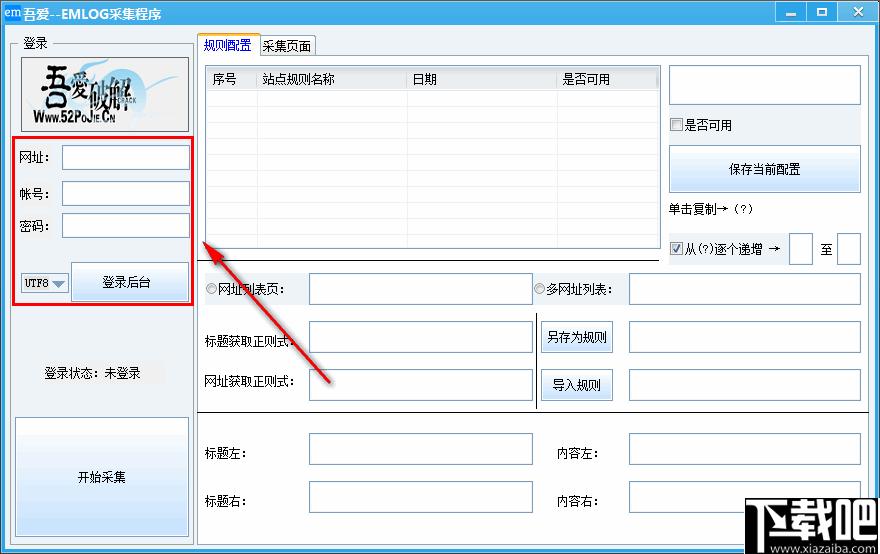Minimize the EMLOG采集程序 window

click(791, 12)
